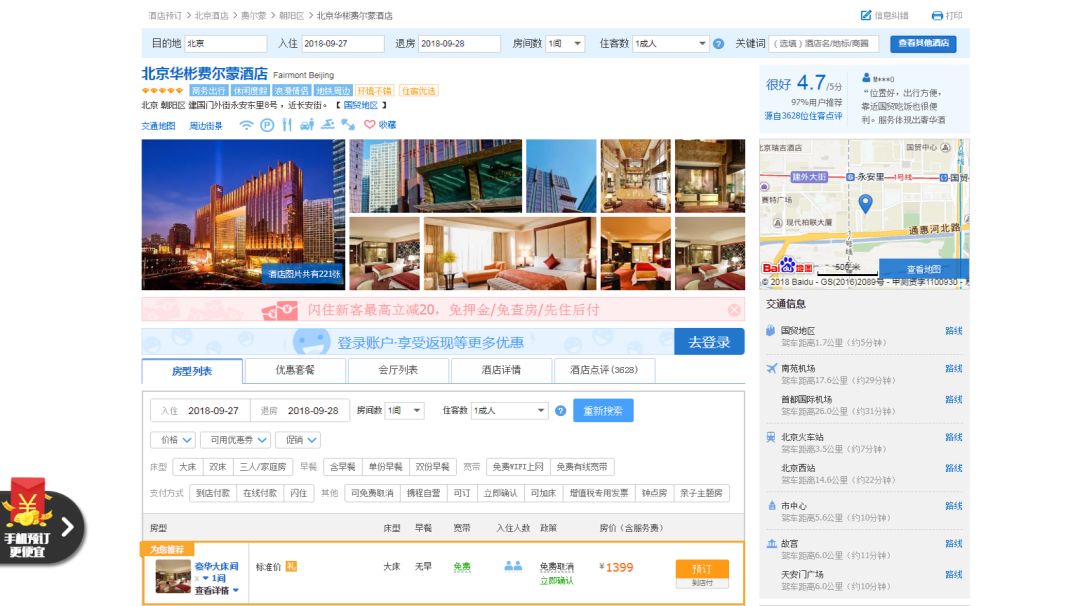Click the WiFi amenity icon

pyautogui.click(x=246, y=125)
